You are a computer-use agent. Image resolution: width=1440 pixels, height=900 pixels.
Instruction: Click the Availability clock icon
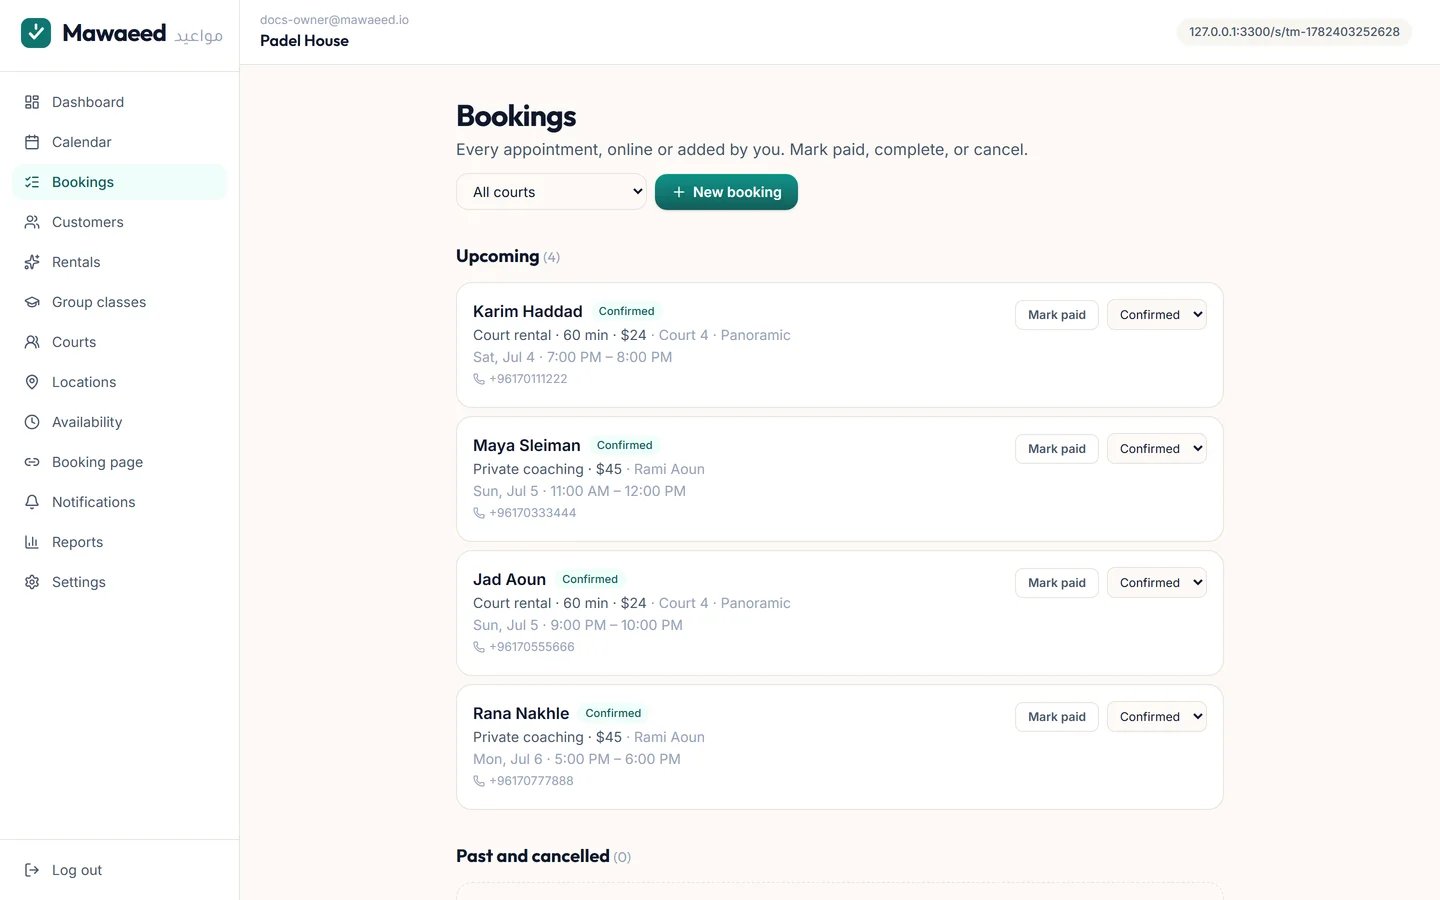pyautogui.click(x=32, y=422)
